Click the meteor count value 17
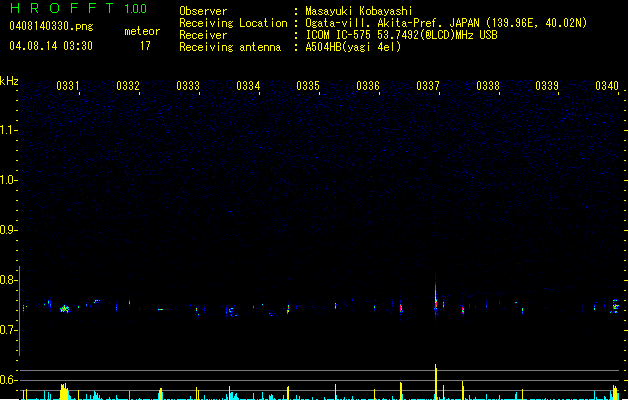 [x=145, y=46]
